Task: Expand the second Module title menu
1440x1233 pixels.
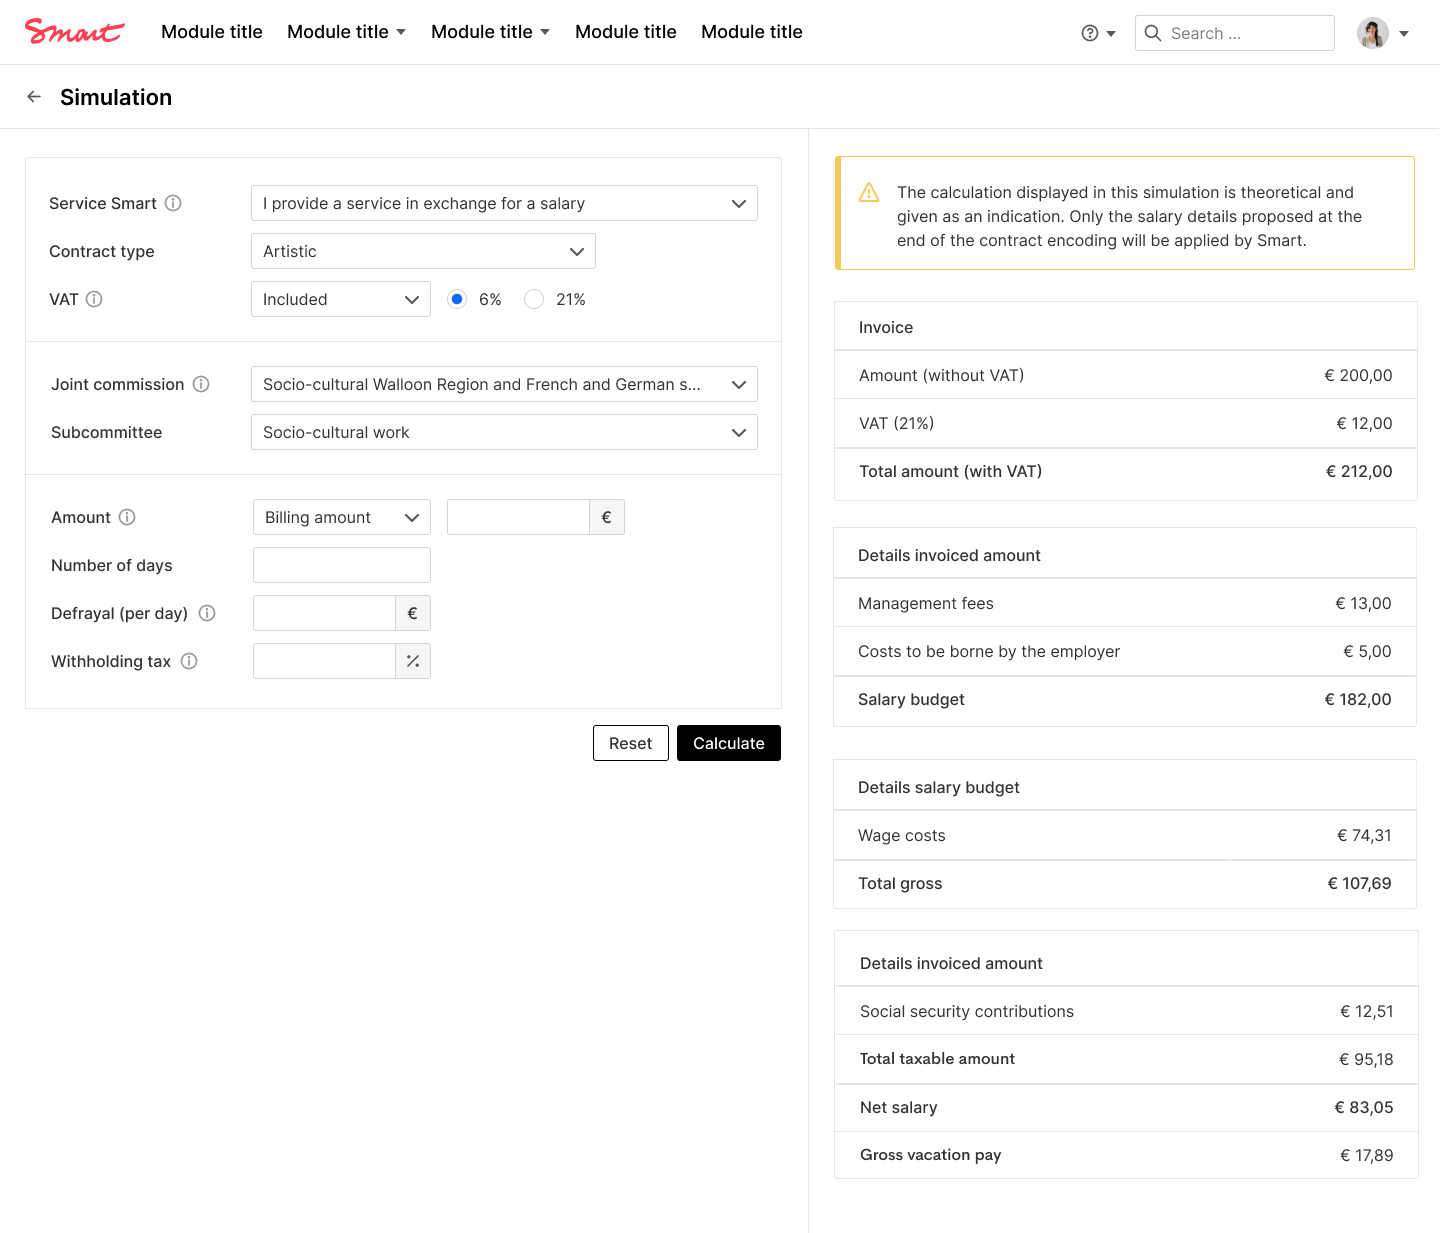Action: (347, 32)
